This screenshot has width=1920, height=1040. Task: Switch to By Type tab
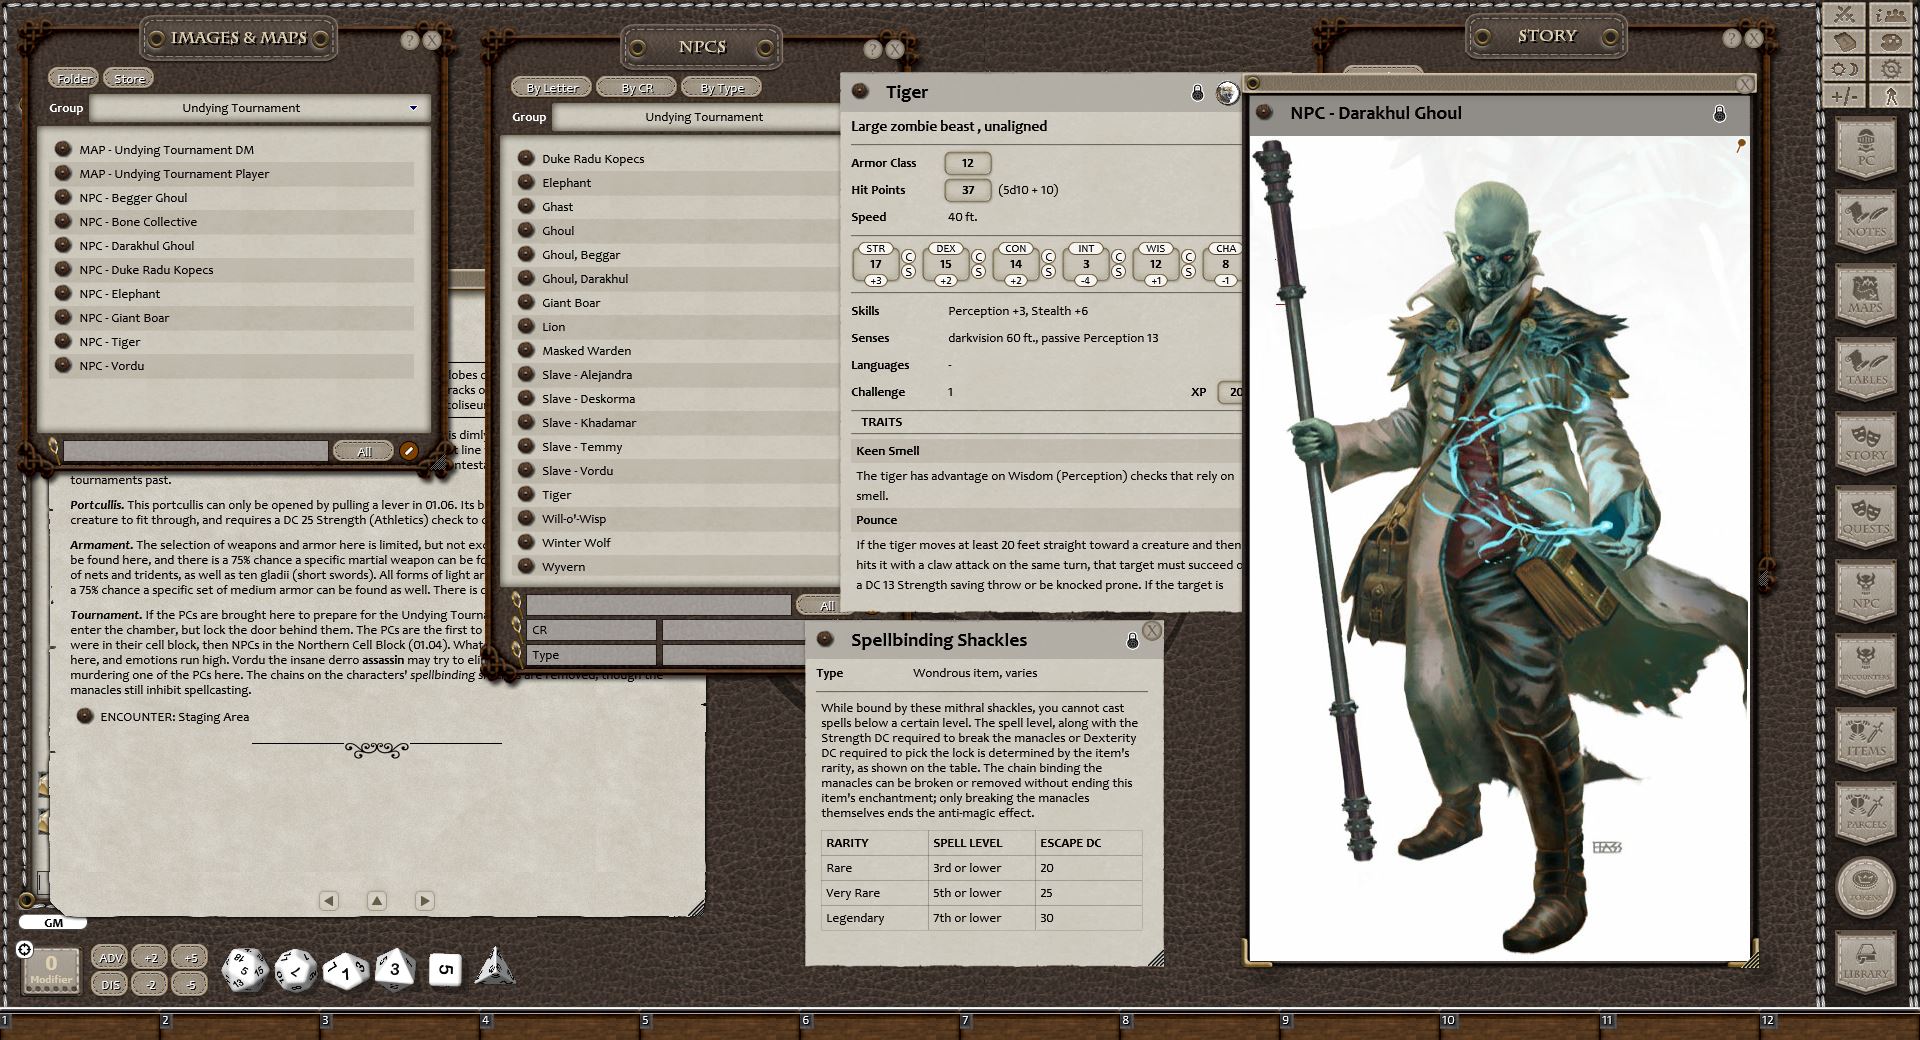(721, 88)
